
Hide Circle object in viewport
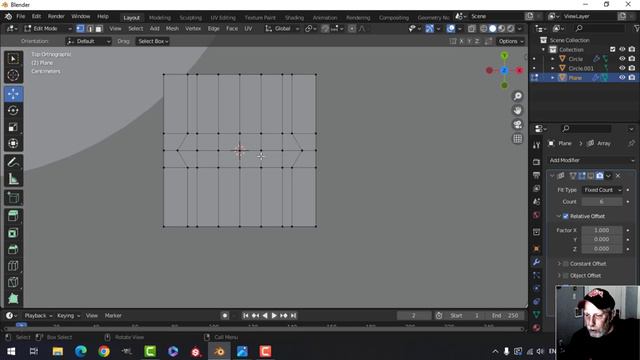pos(622,59)
